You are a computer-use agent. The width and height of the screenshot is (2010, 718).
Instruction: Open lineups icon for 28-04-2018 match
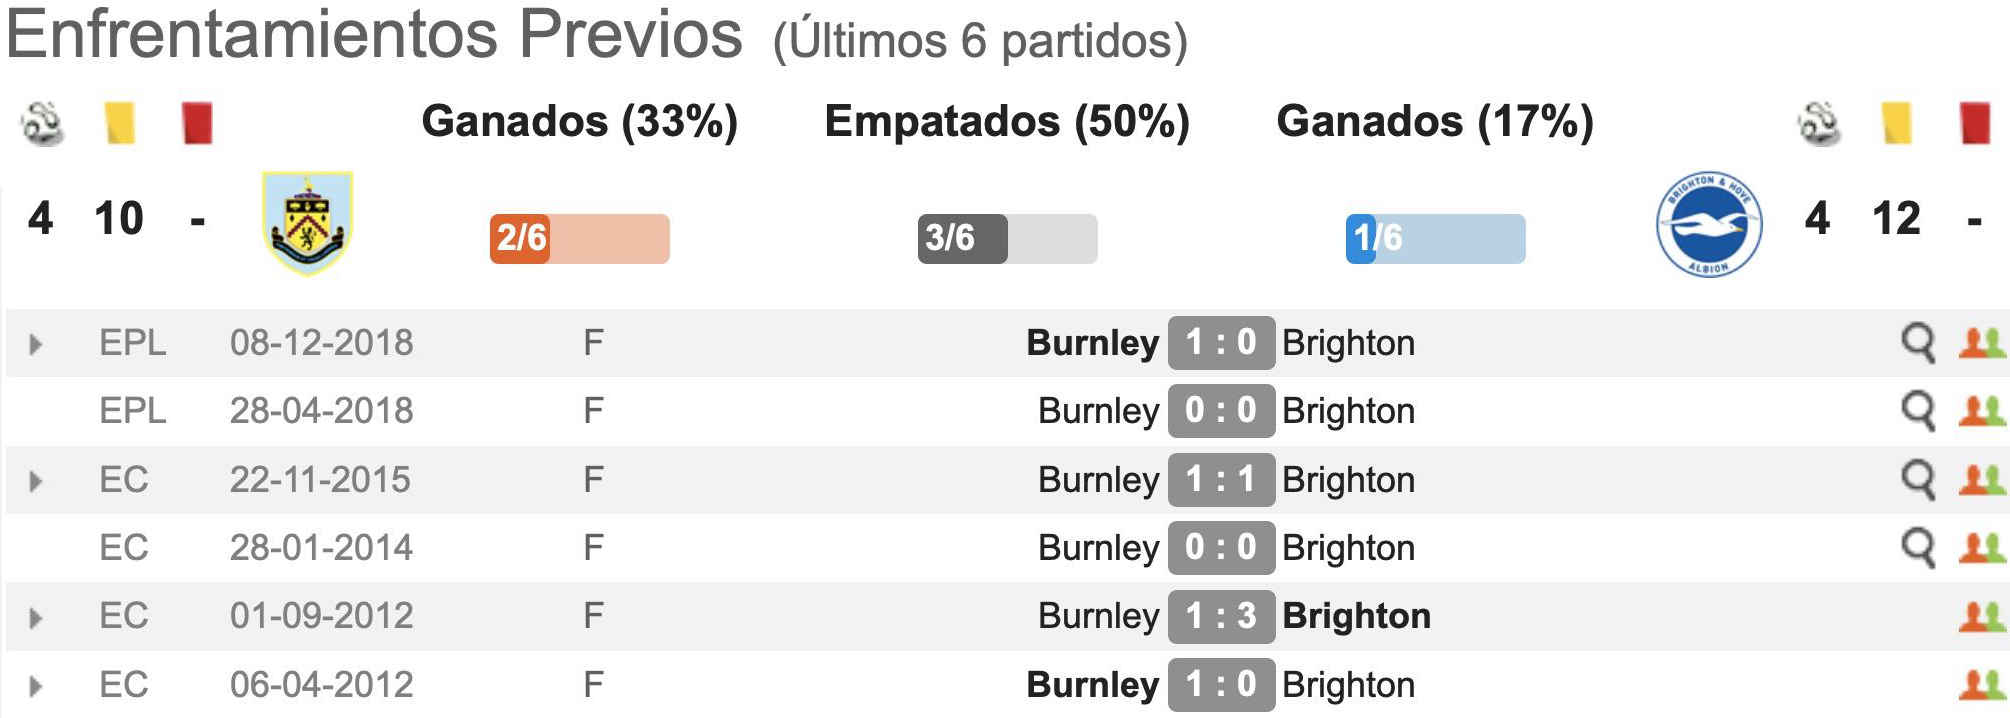(x=1982, y=411)
